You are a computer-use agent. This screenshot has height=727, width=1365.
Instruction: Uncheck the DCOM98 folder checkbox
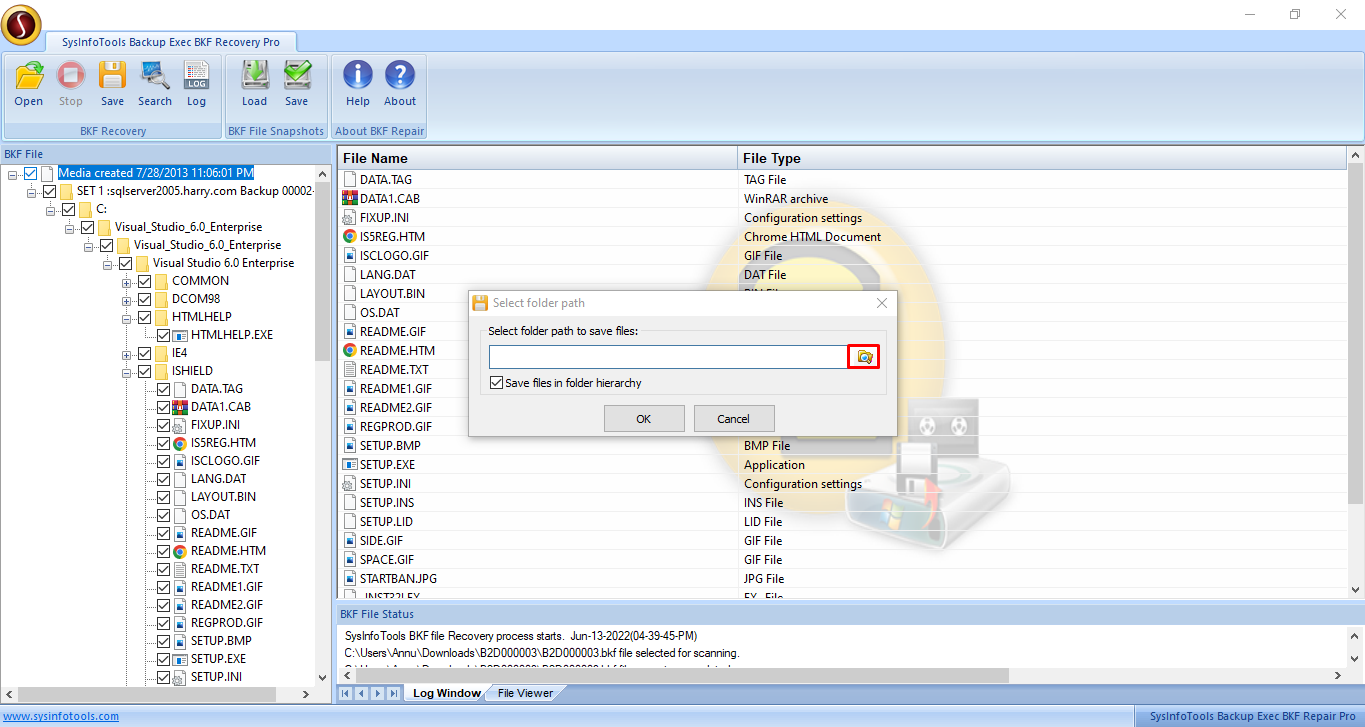click(x=144, y=299)
